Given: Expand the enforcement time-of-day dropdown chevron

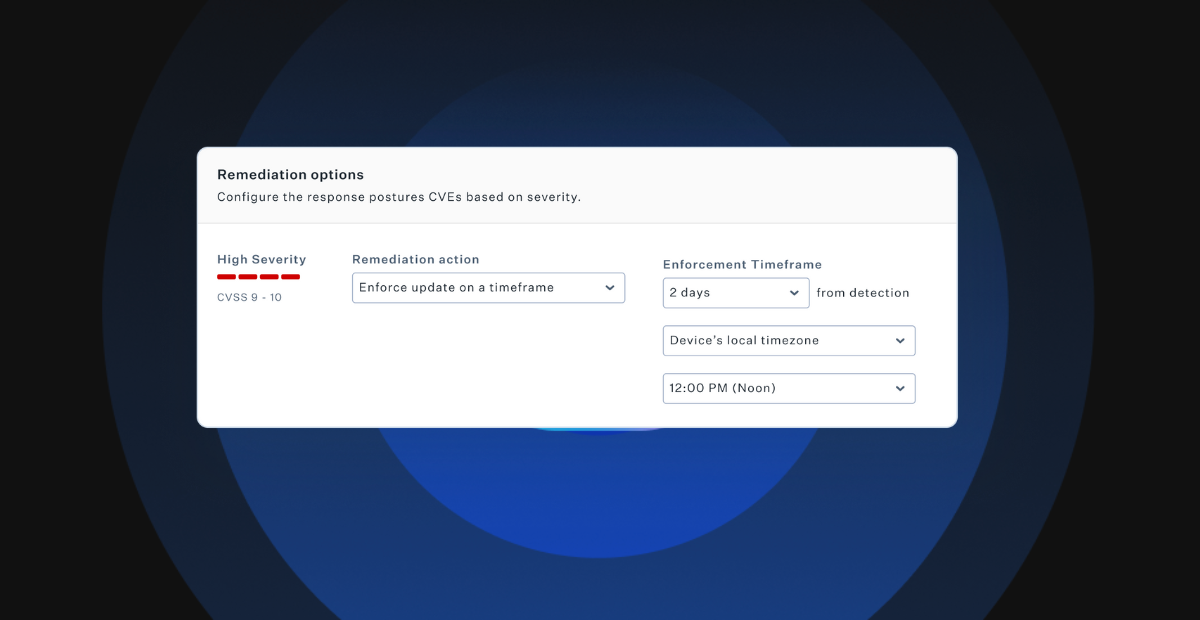Looking at the screenshot, I should coord(899,388).
